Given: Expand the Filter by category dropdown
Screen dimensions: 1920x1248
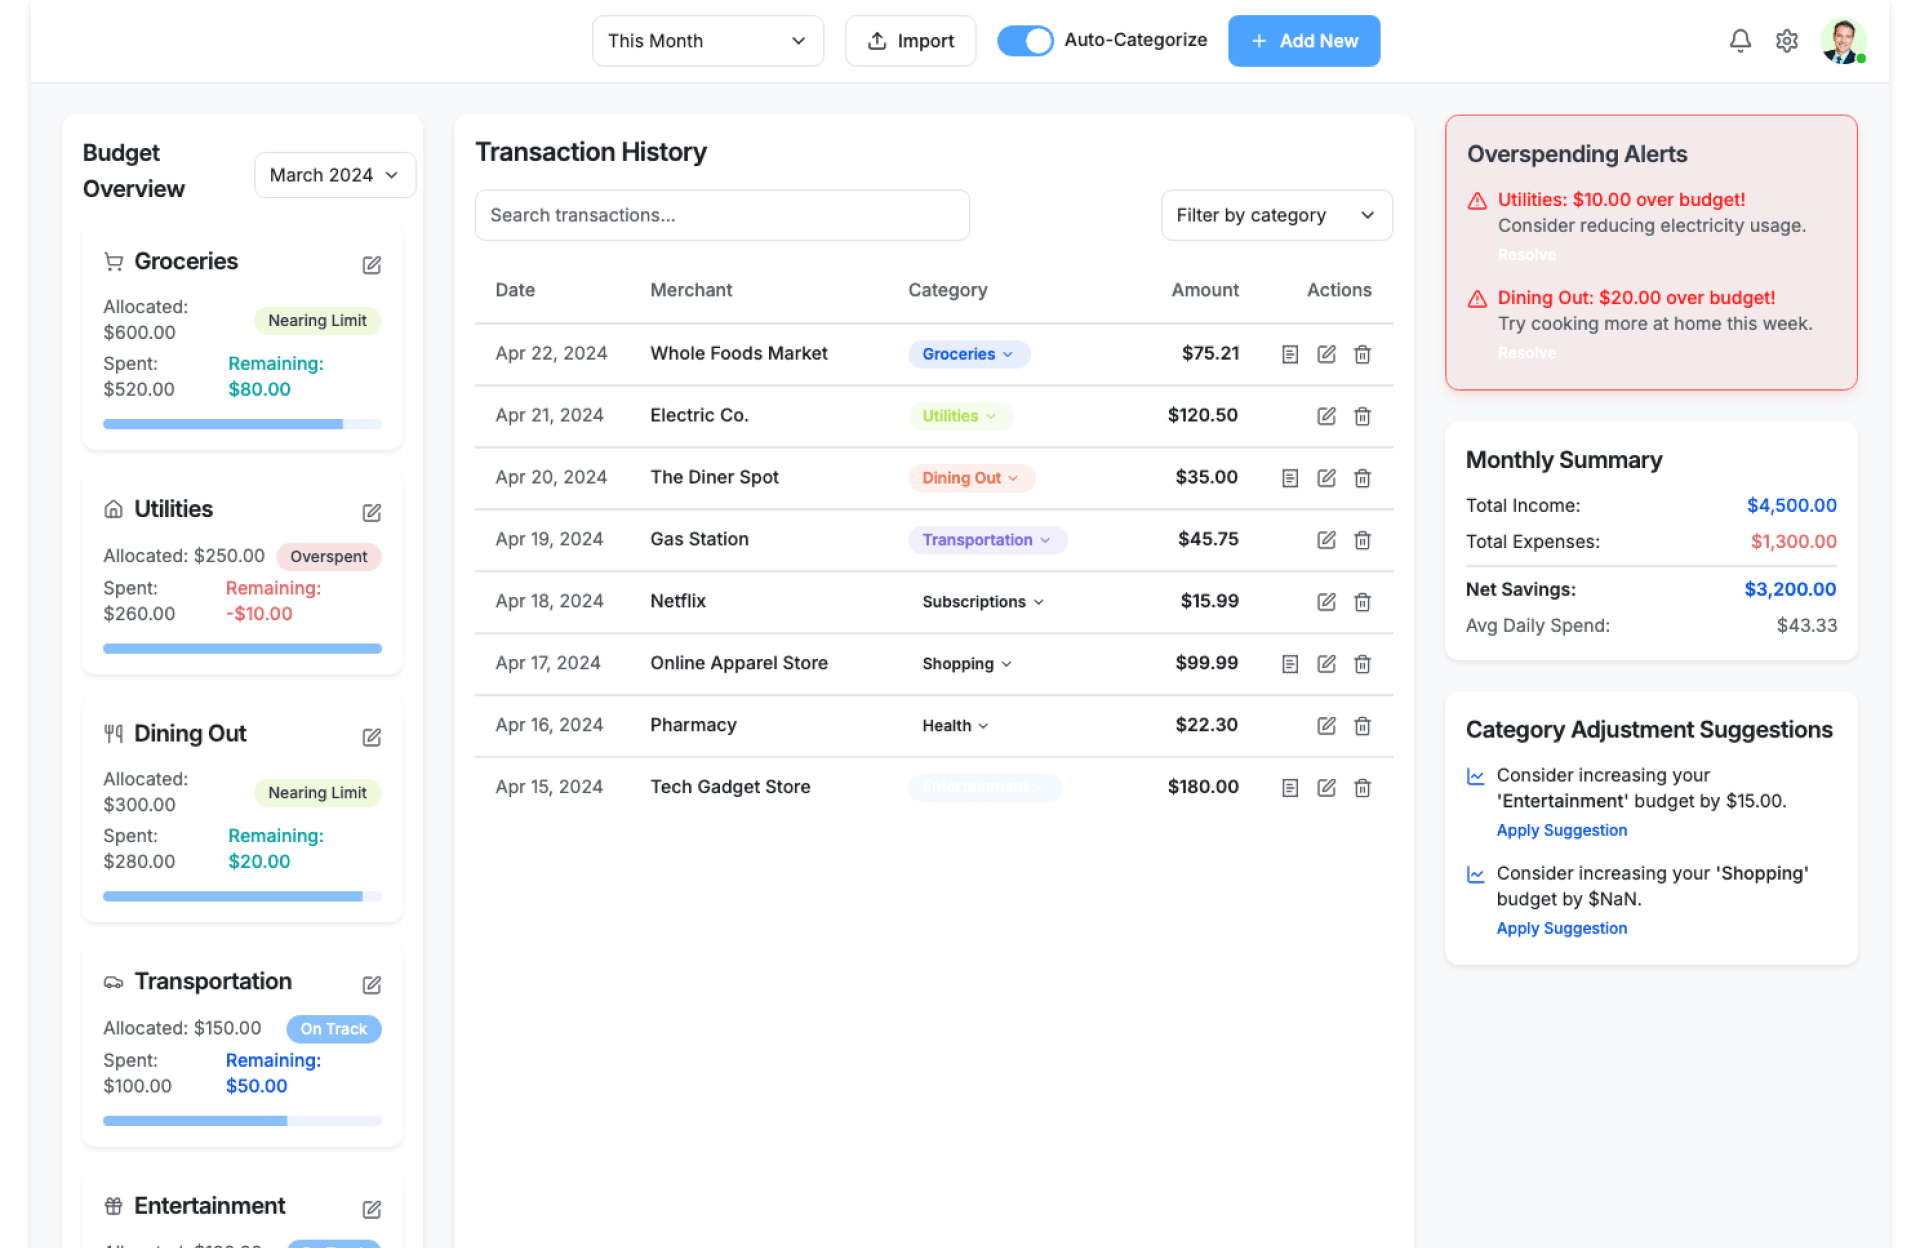Looking at the screenshot, I should coord(1276,215).
